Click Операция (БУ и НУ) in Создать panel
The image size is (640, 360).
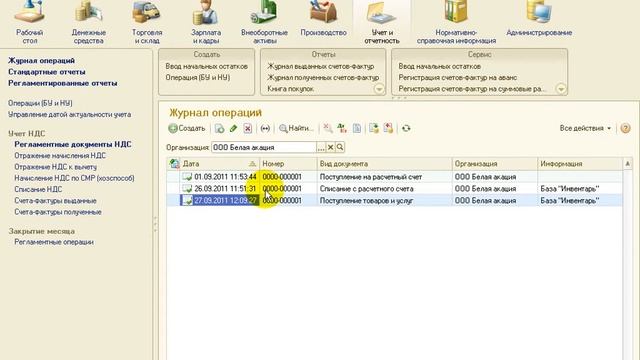pos(198,77)
